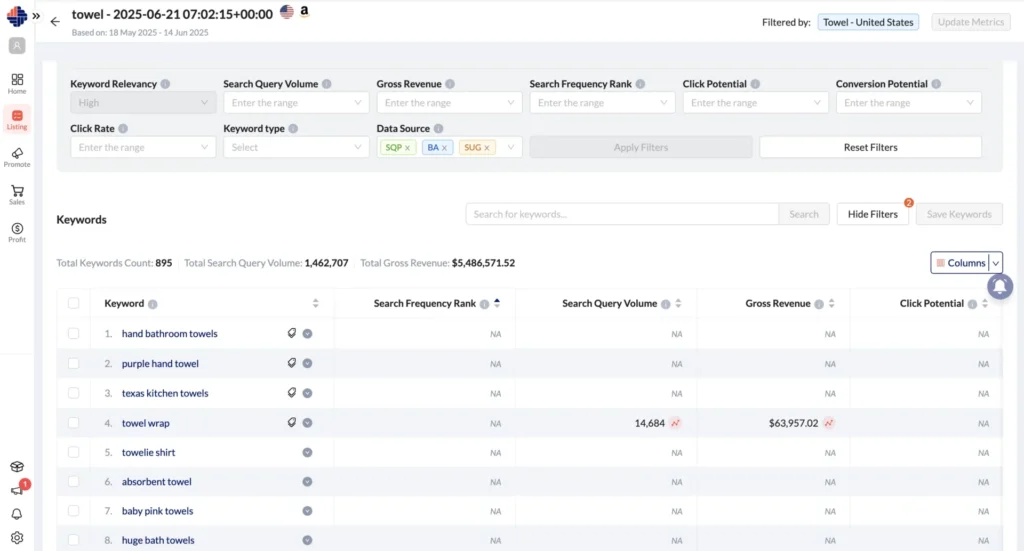Viewport: 1024px width, 551px height.
Task: Open Click Rate range dropdown
Action: pyautogui.click(x=143, y=148)
